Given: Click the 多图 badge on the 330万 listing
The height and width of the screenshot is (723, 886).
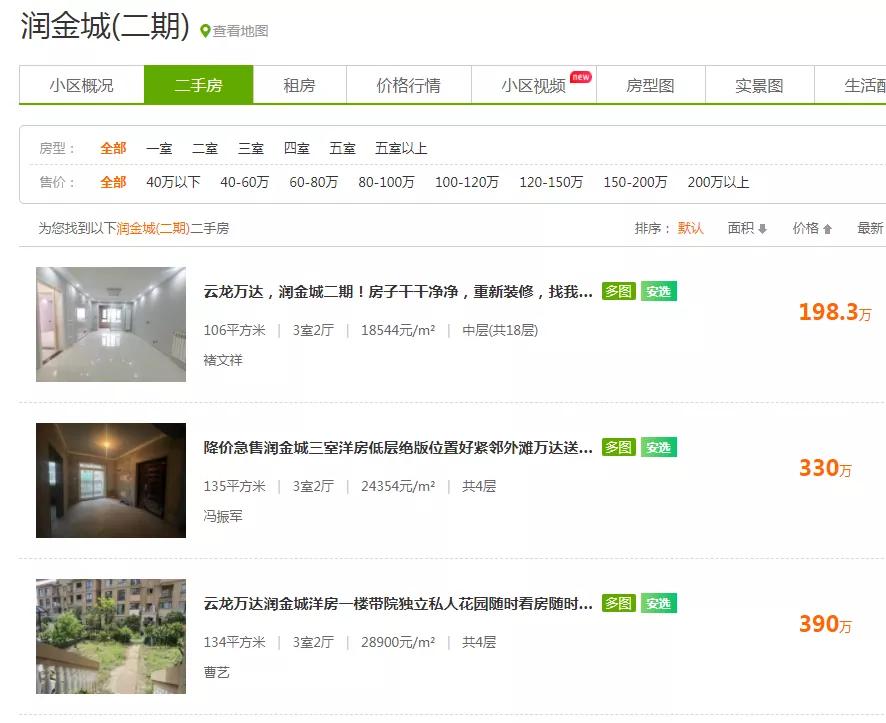Looking at the screenshot, I should (x=619, y=447).
